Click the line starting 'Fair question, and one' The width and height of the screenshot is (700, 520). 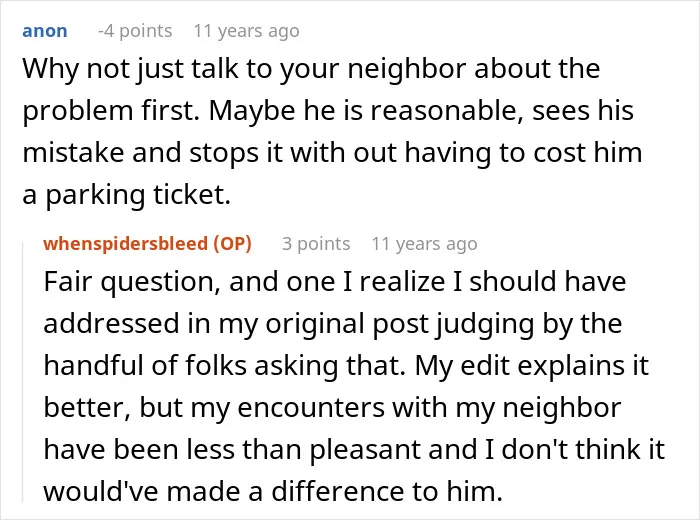click(x=335, y=282)
